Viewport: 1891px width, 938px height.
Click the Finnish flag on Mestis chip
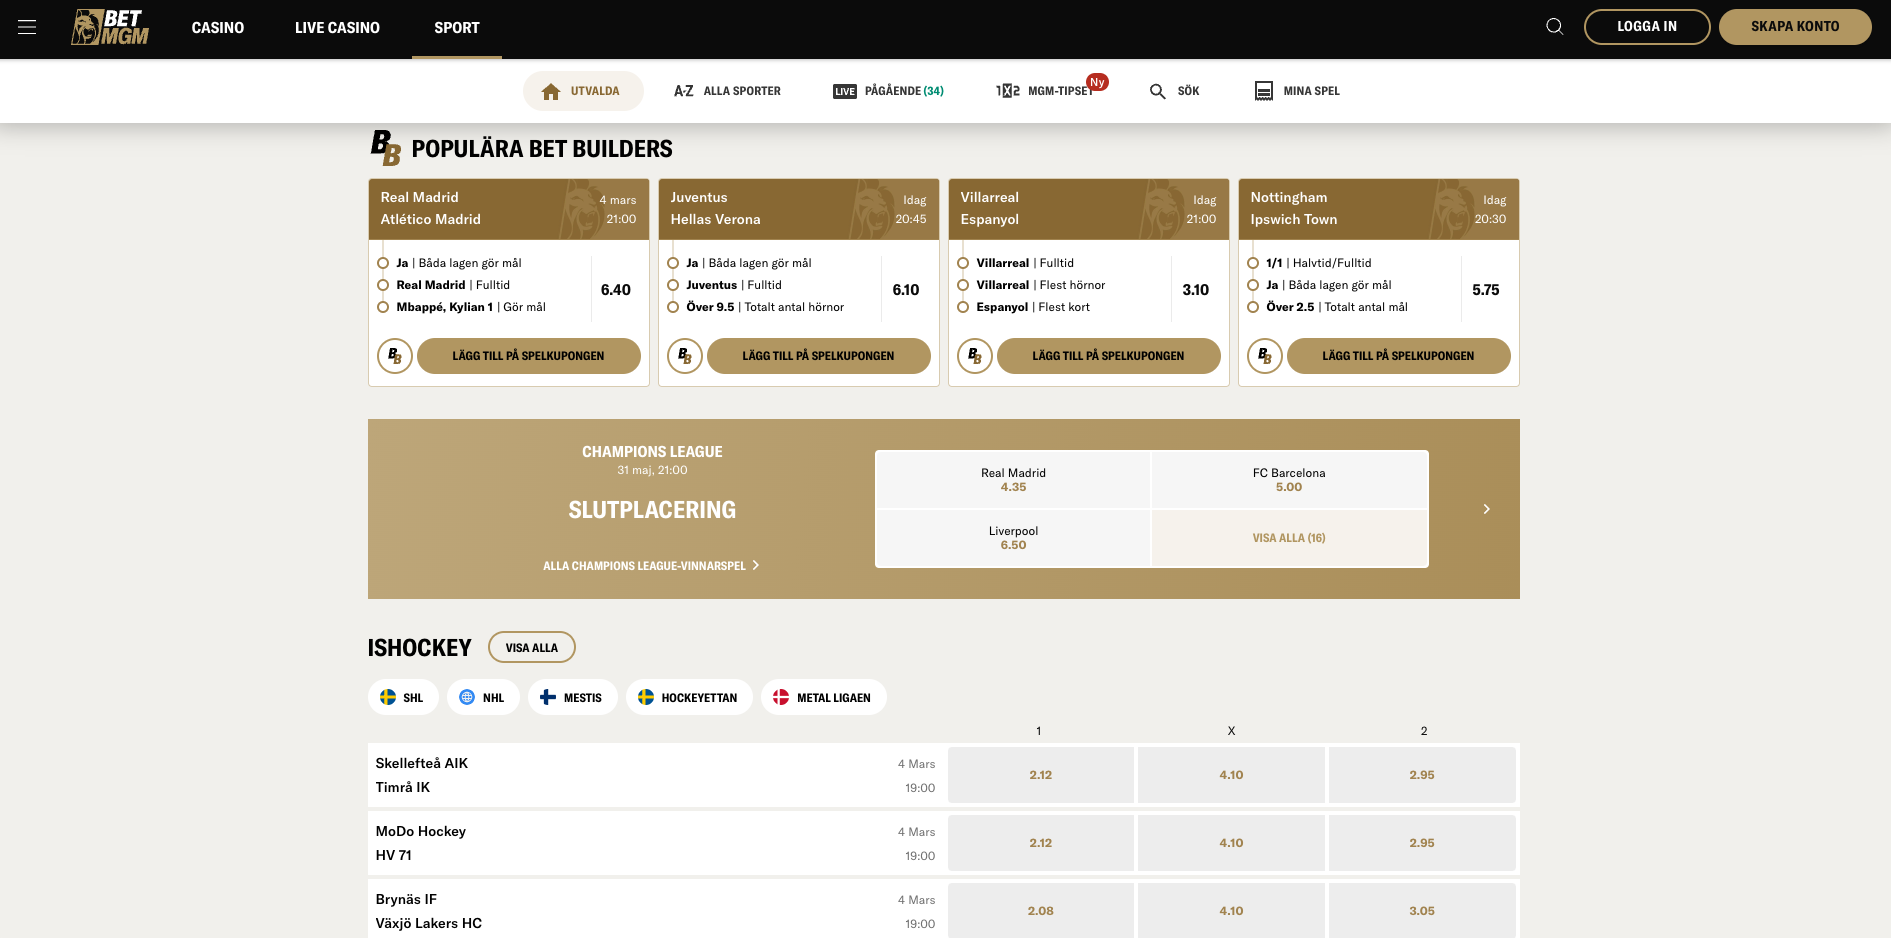(548, 697)
